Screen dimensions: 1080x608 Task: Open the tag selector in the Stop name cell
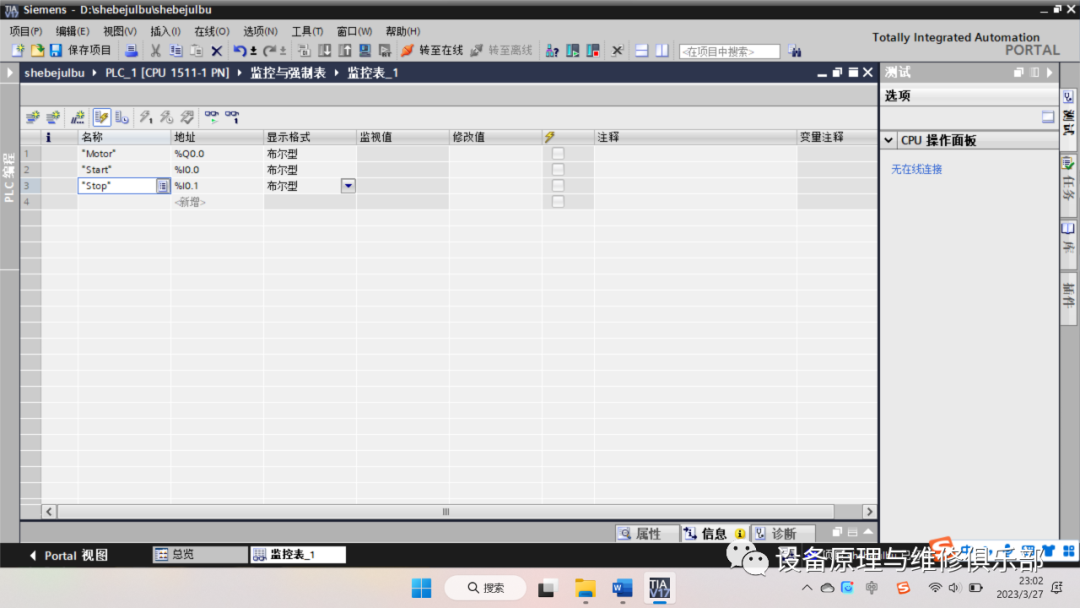click(163, 185)
